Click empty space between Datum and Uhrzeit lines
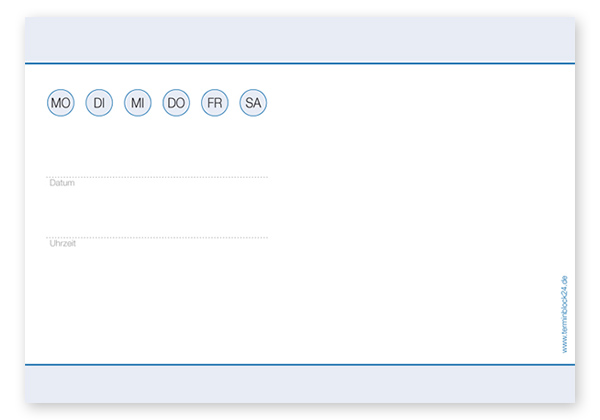Screen dimensions: 600x420 click(x=157, y=210)
